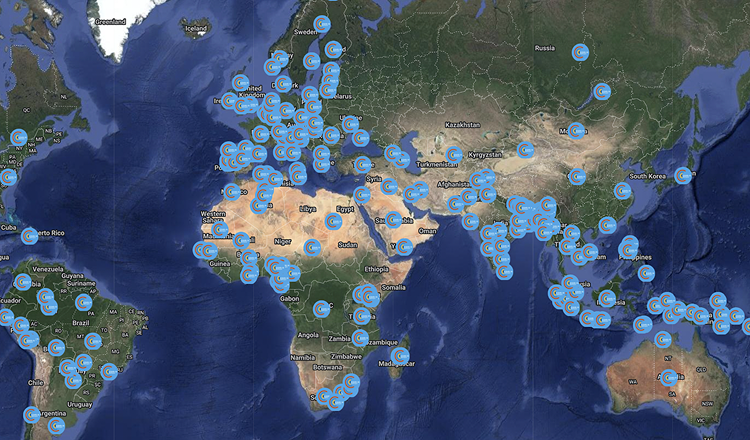Screen dimensions: 750x440
Task: Open the marker south of Oman label
Action: (405, 246)
